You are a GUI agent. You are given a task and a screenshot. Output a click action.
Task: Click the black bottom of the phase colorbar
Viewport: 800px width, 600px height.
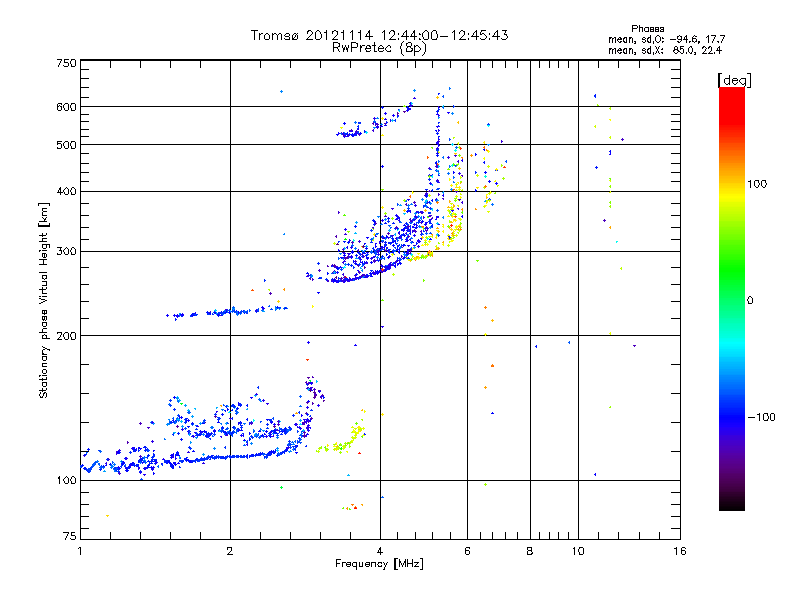click(732, 503)
